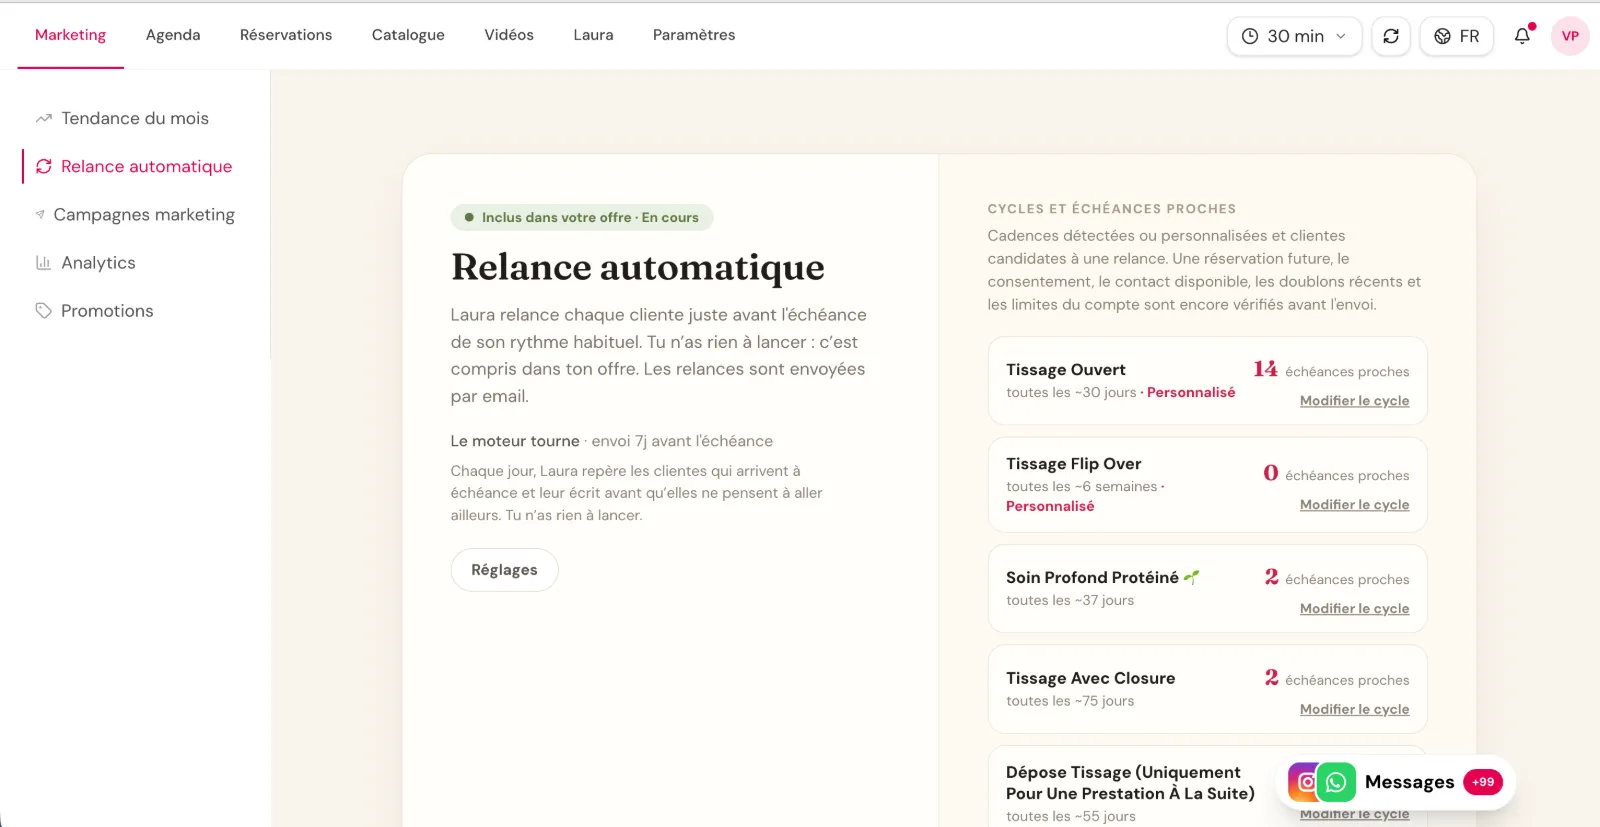Click the +99 unread messages badge
This screenshot has height=827, width=1600.
[x=1483, y=783]
